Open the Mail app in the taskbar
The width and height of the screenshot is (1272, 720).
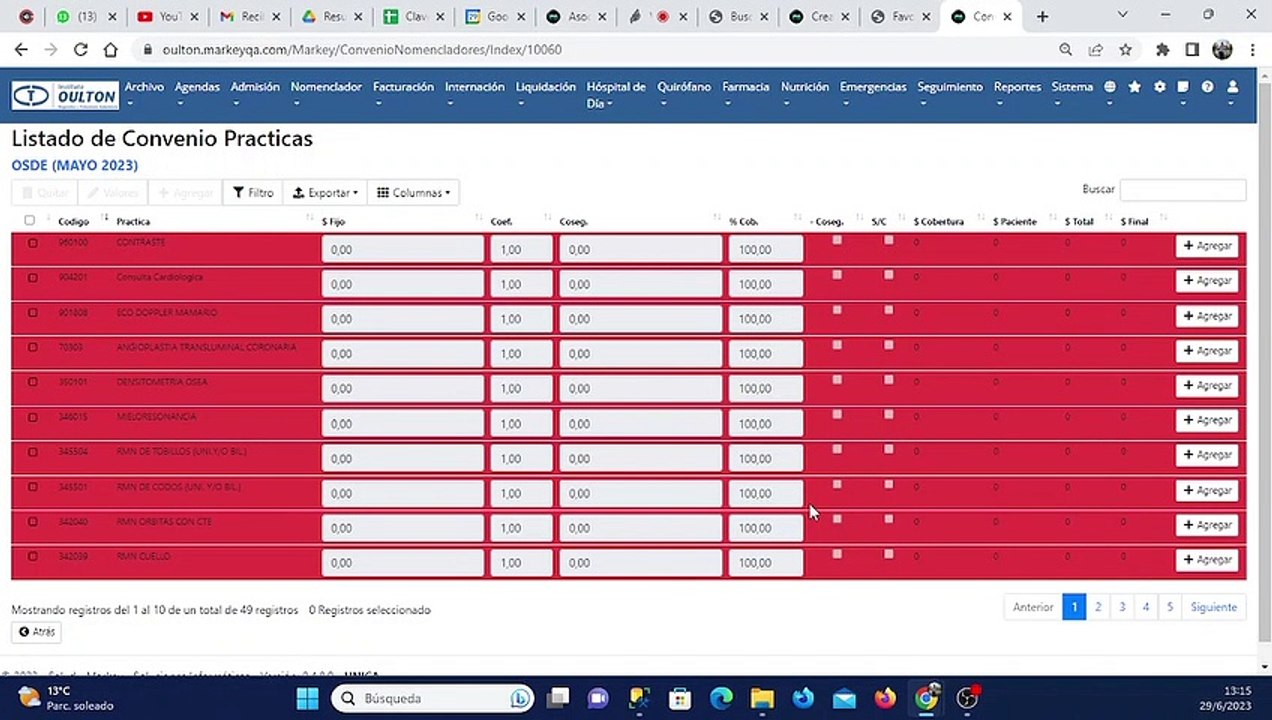pyautogui.click(x=844, y=697)
